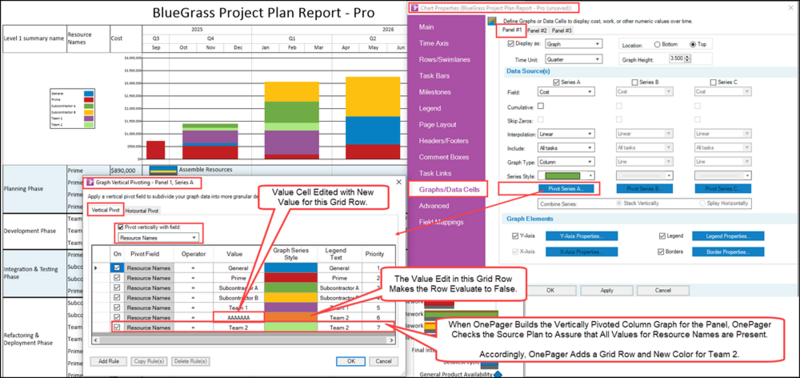Open the Milestones section in sidebar

click(x=435, y=92)
